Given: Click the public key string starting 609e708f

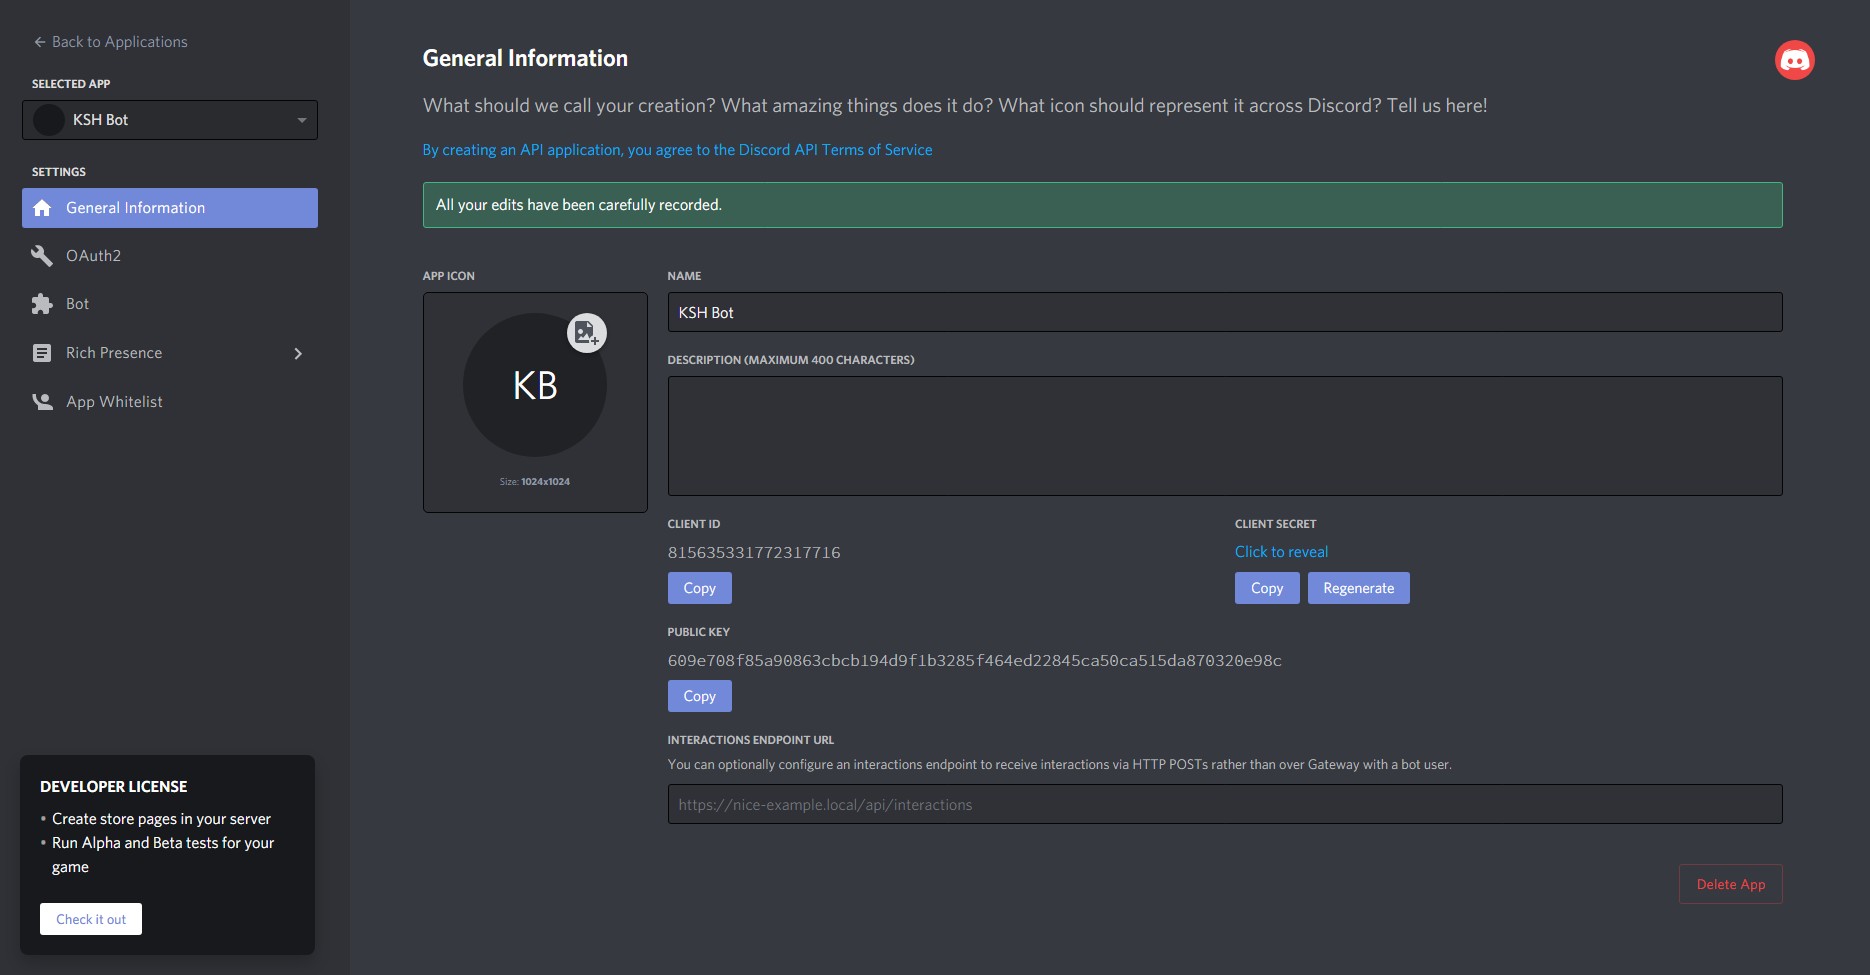Looking at the screenshot, I should click(975, 660).
